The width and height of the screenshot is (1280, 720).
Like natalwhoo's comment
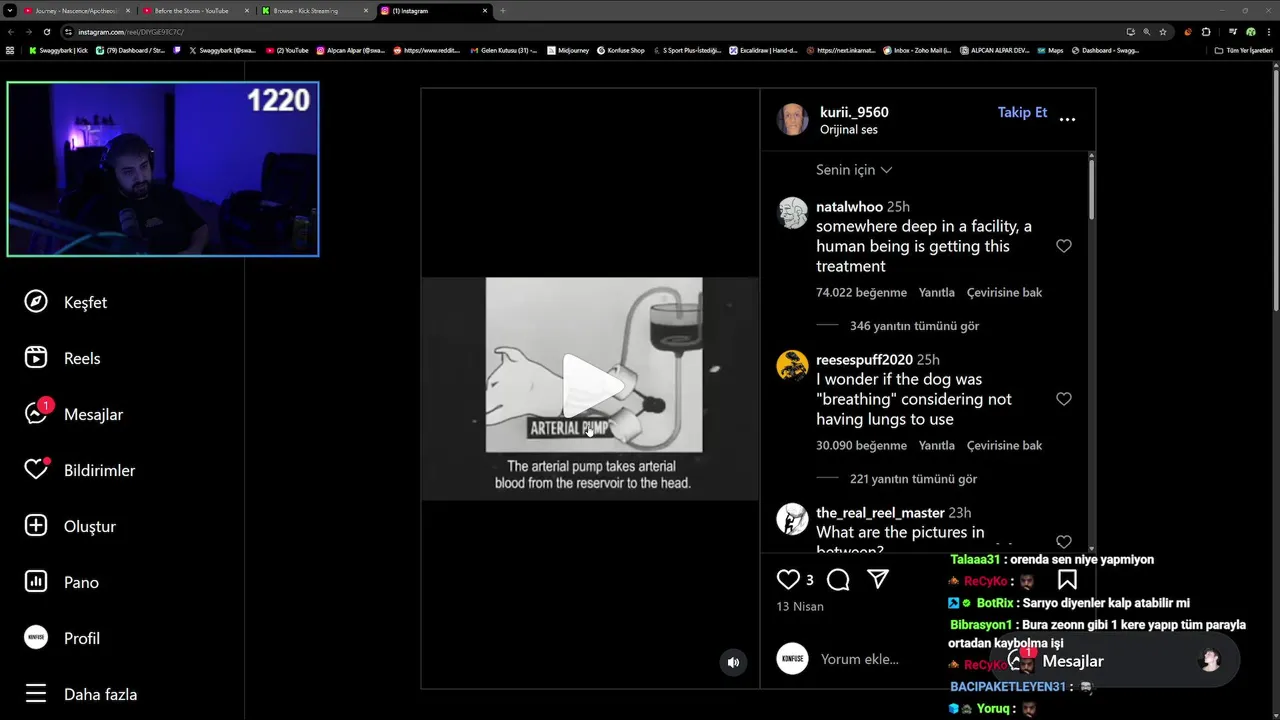[x=1064, y=246]
